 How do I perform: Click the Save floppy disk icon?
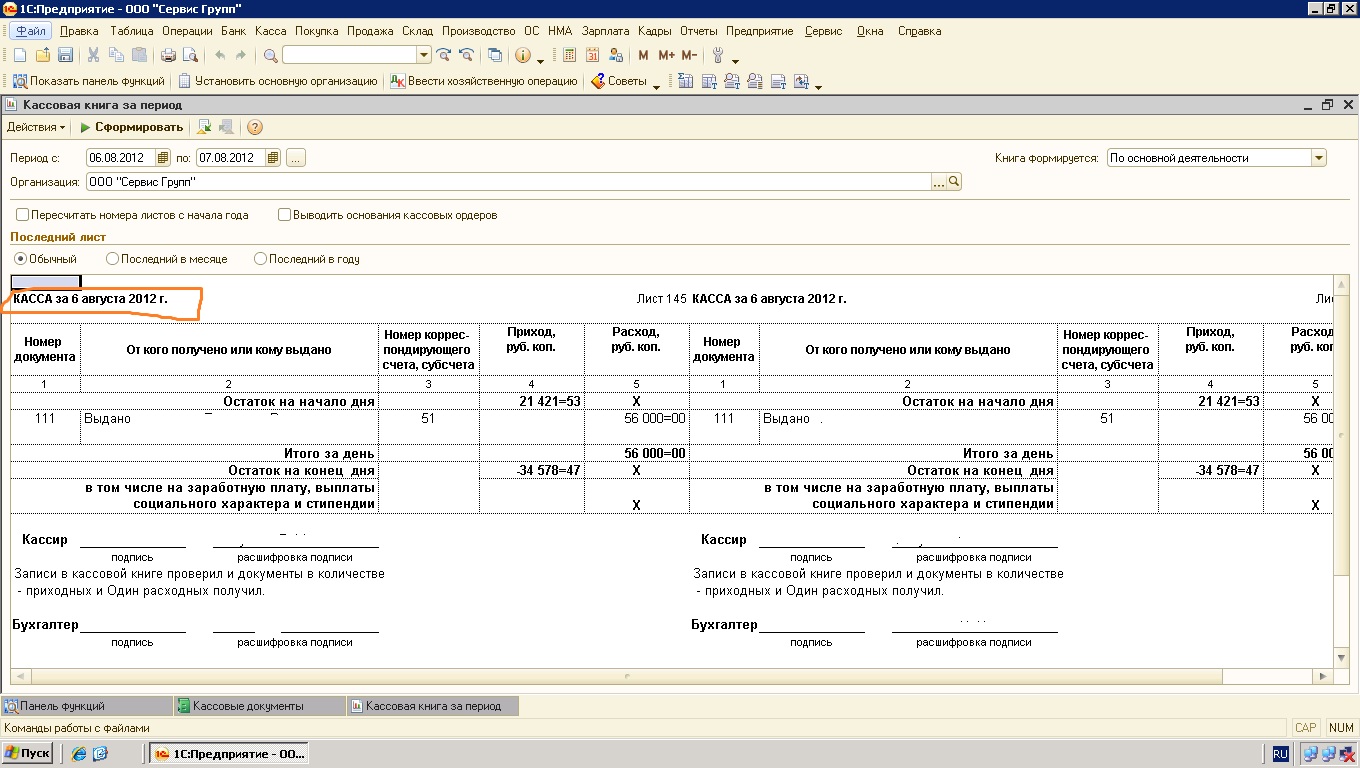click(65, 55)
